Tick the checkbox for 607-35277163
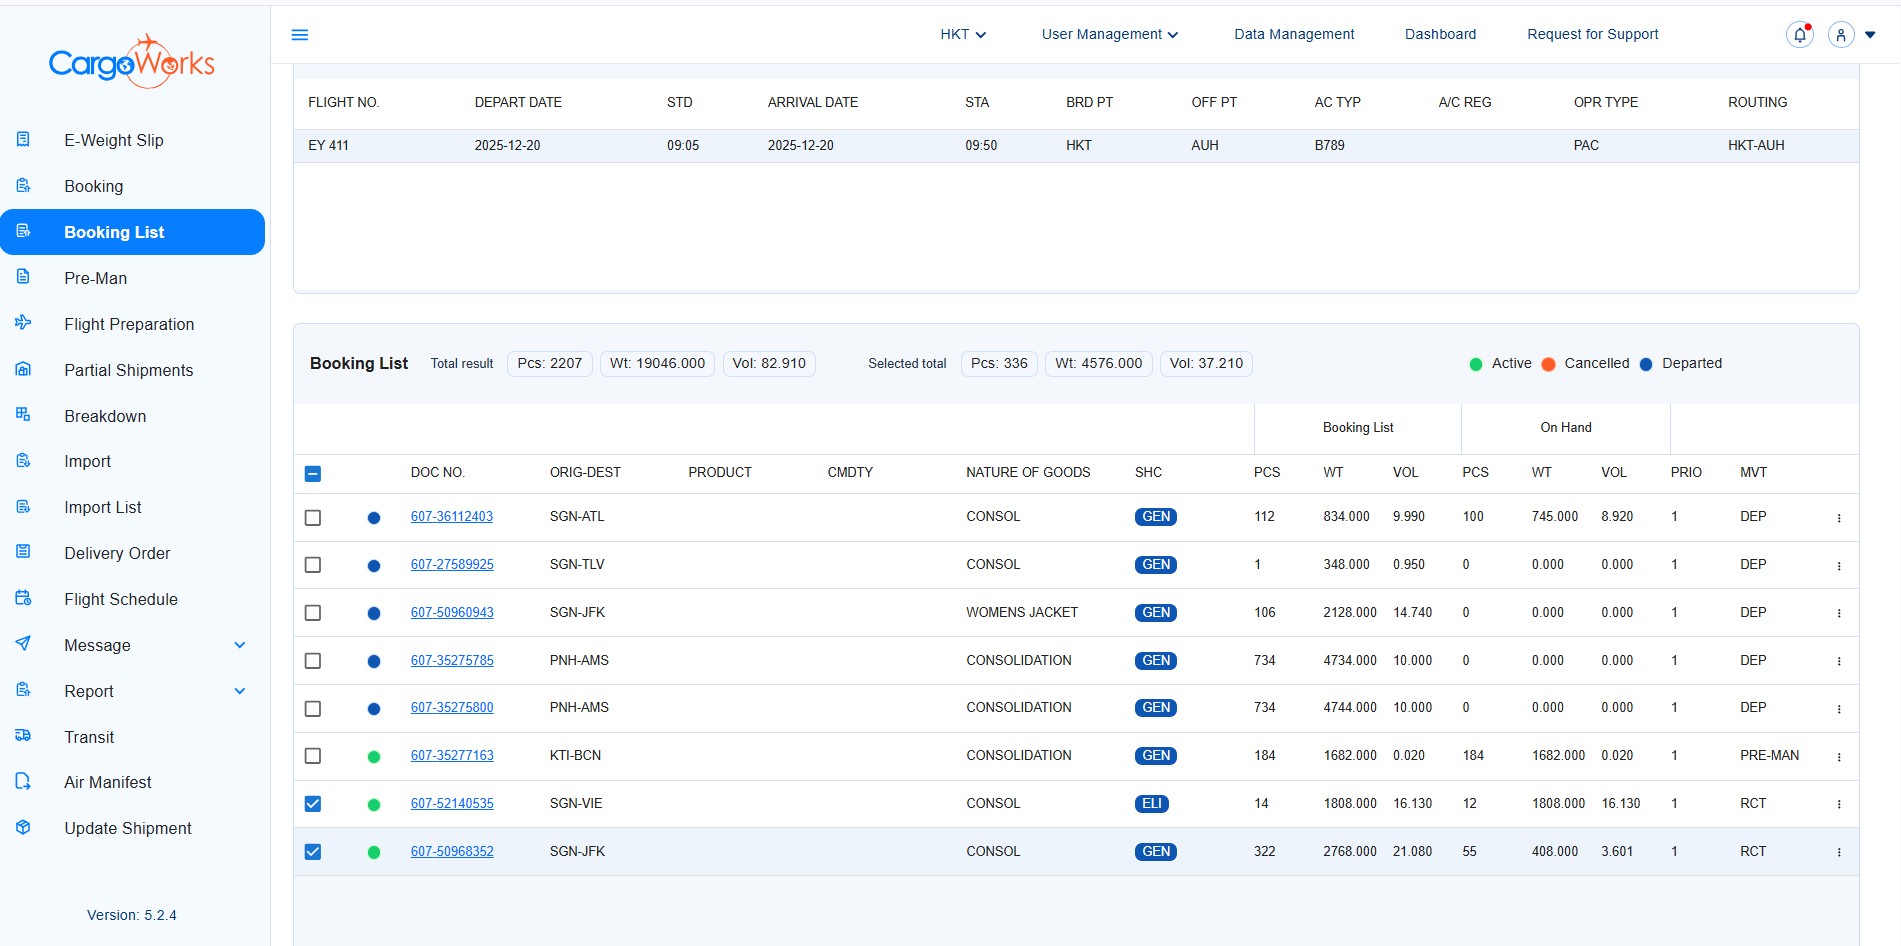 coord(313,756)
